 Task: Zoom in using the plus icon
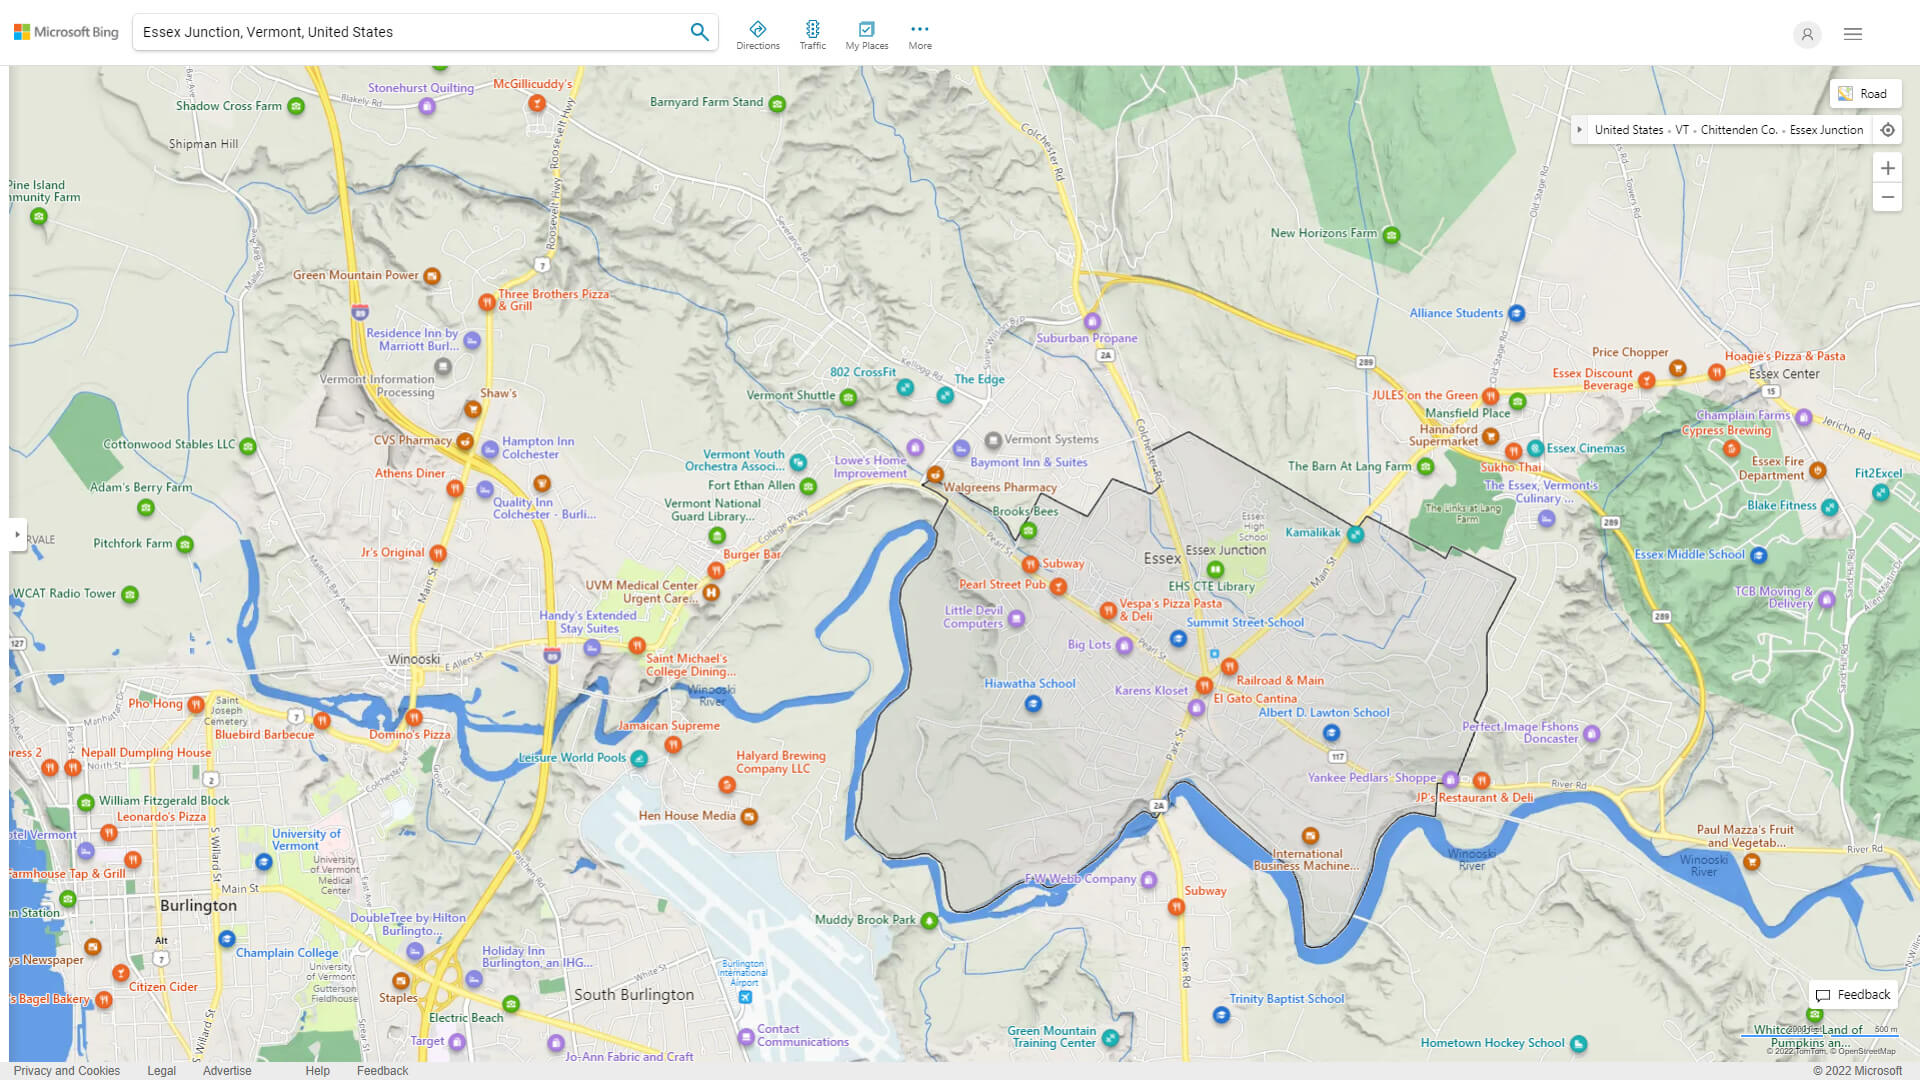[1888, 168]
